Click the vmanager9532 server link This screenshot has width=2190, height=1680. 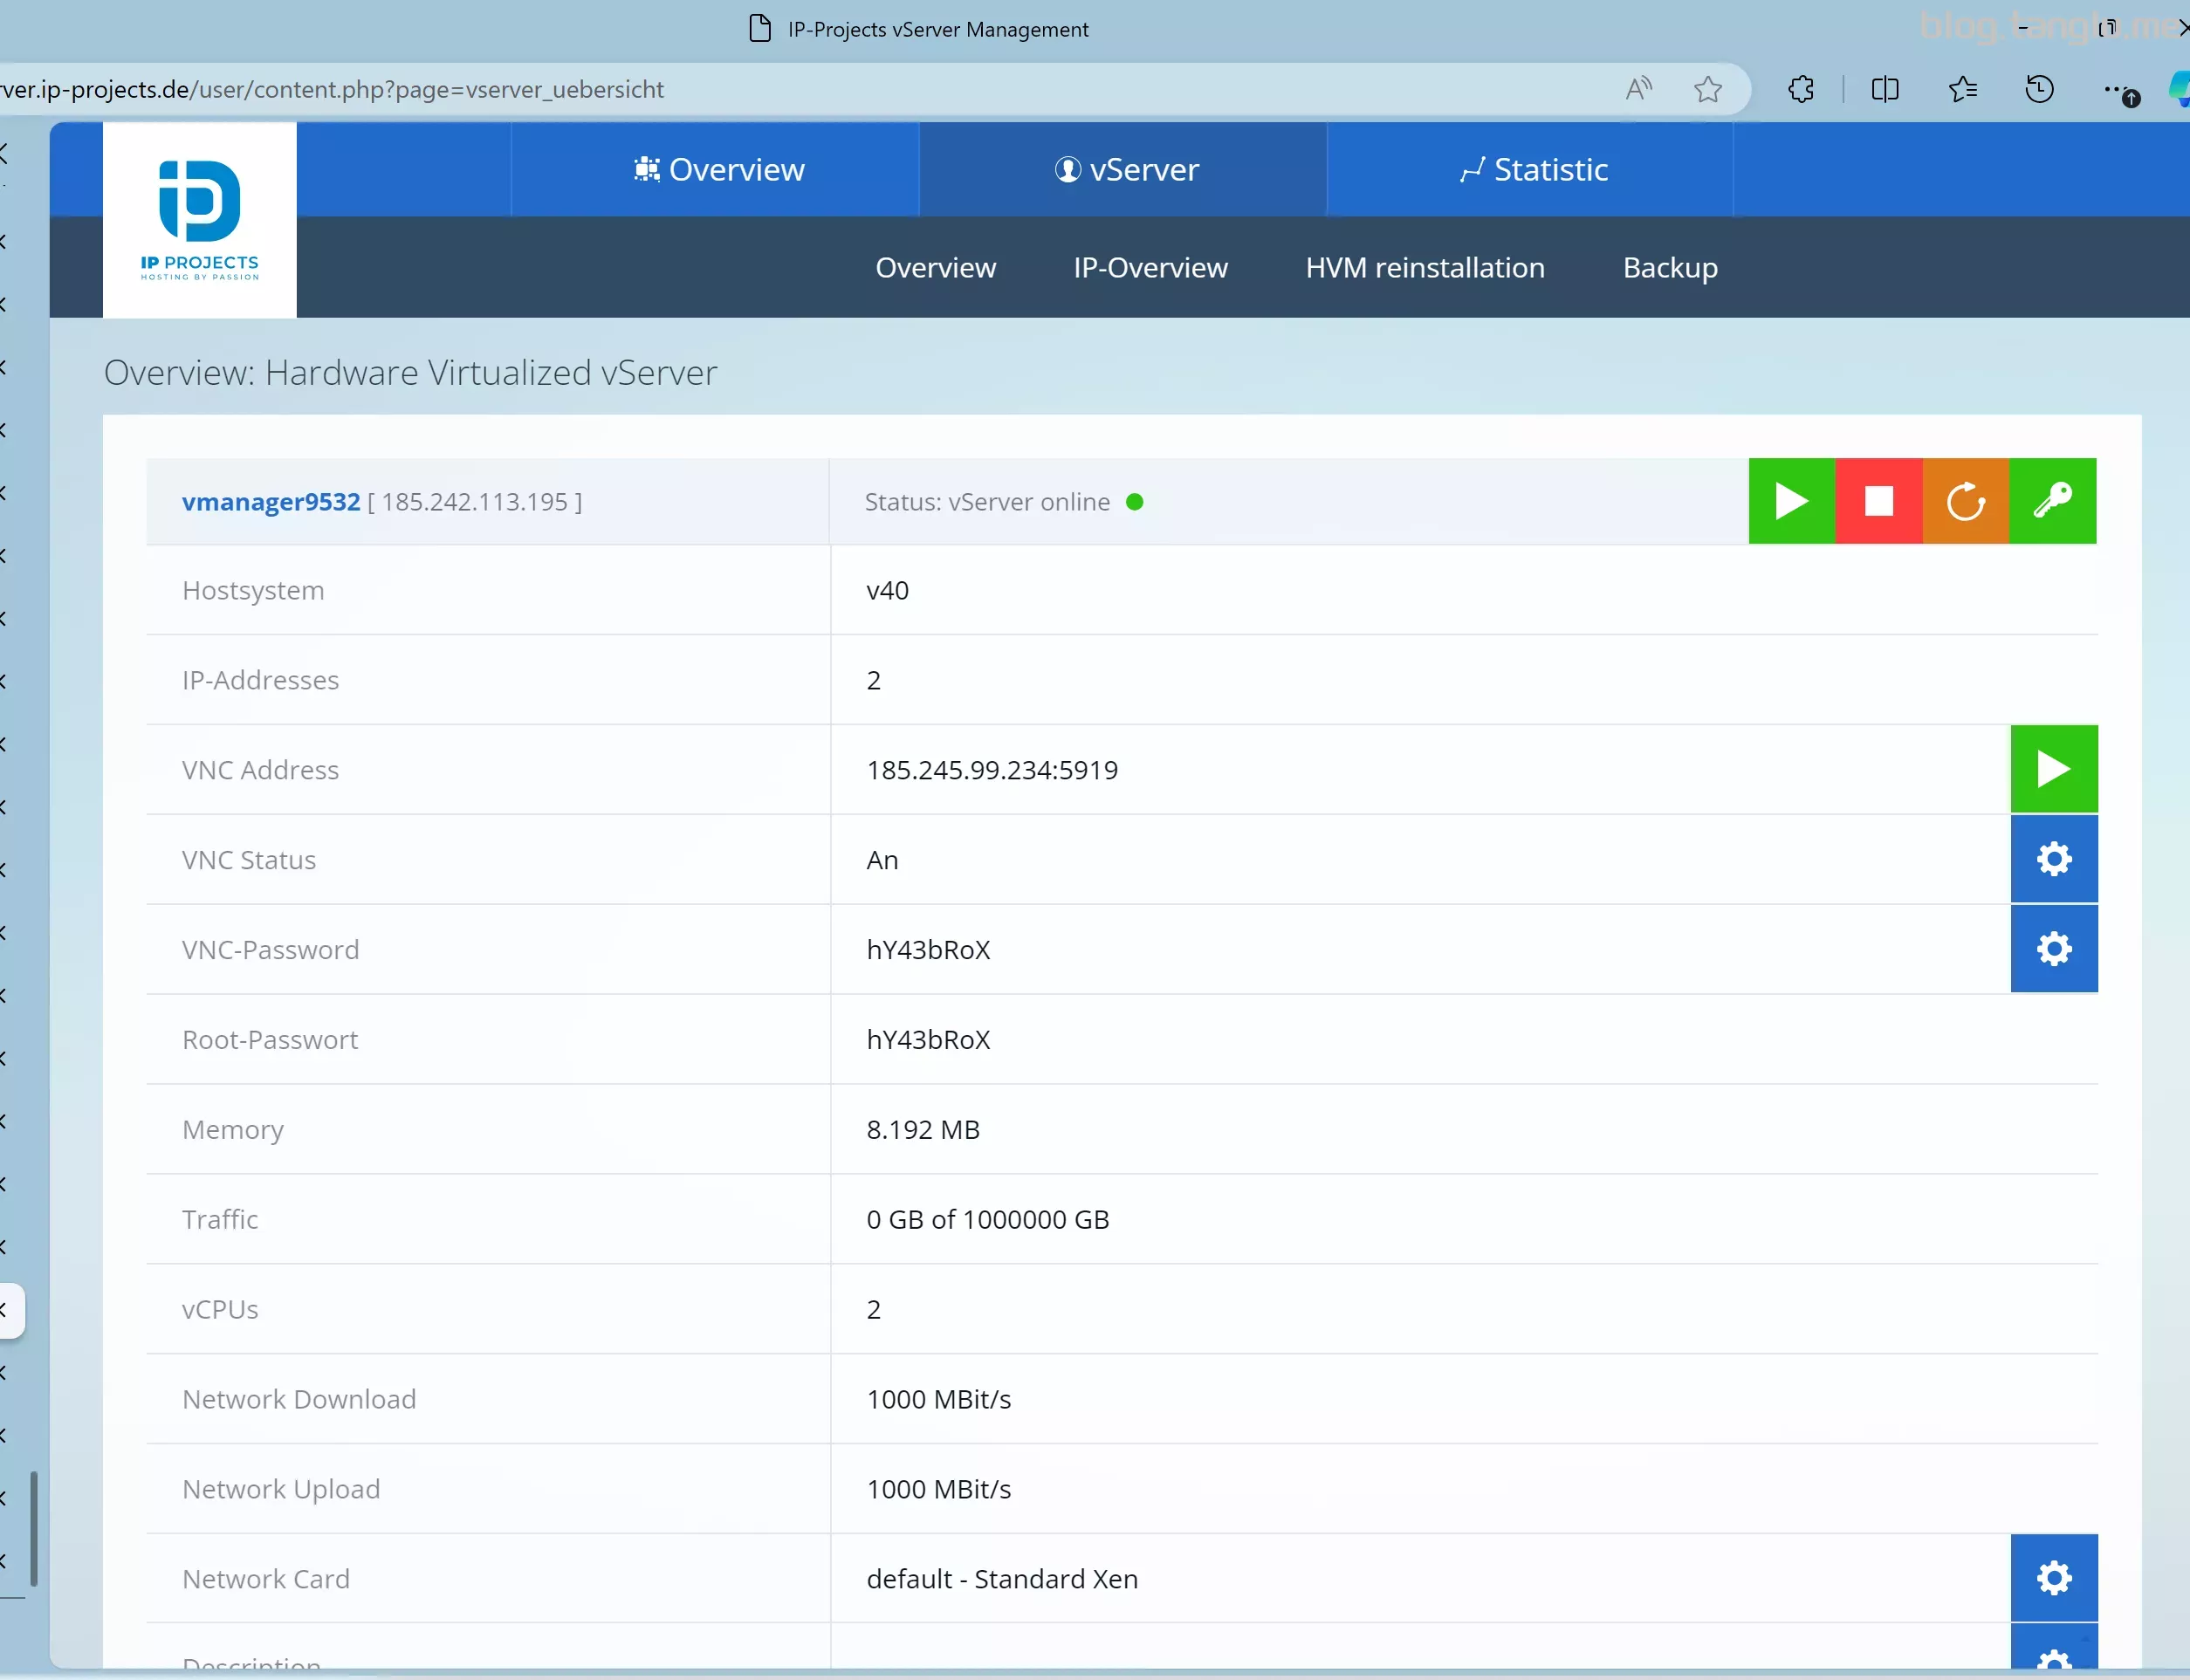pyautogui.click(x=270, y=502)
